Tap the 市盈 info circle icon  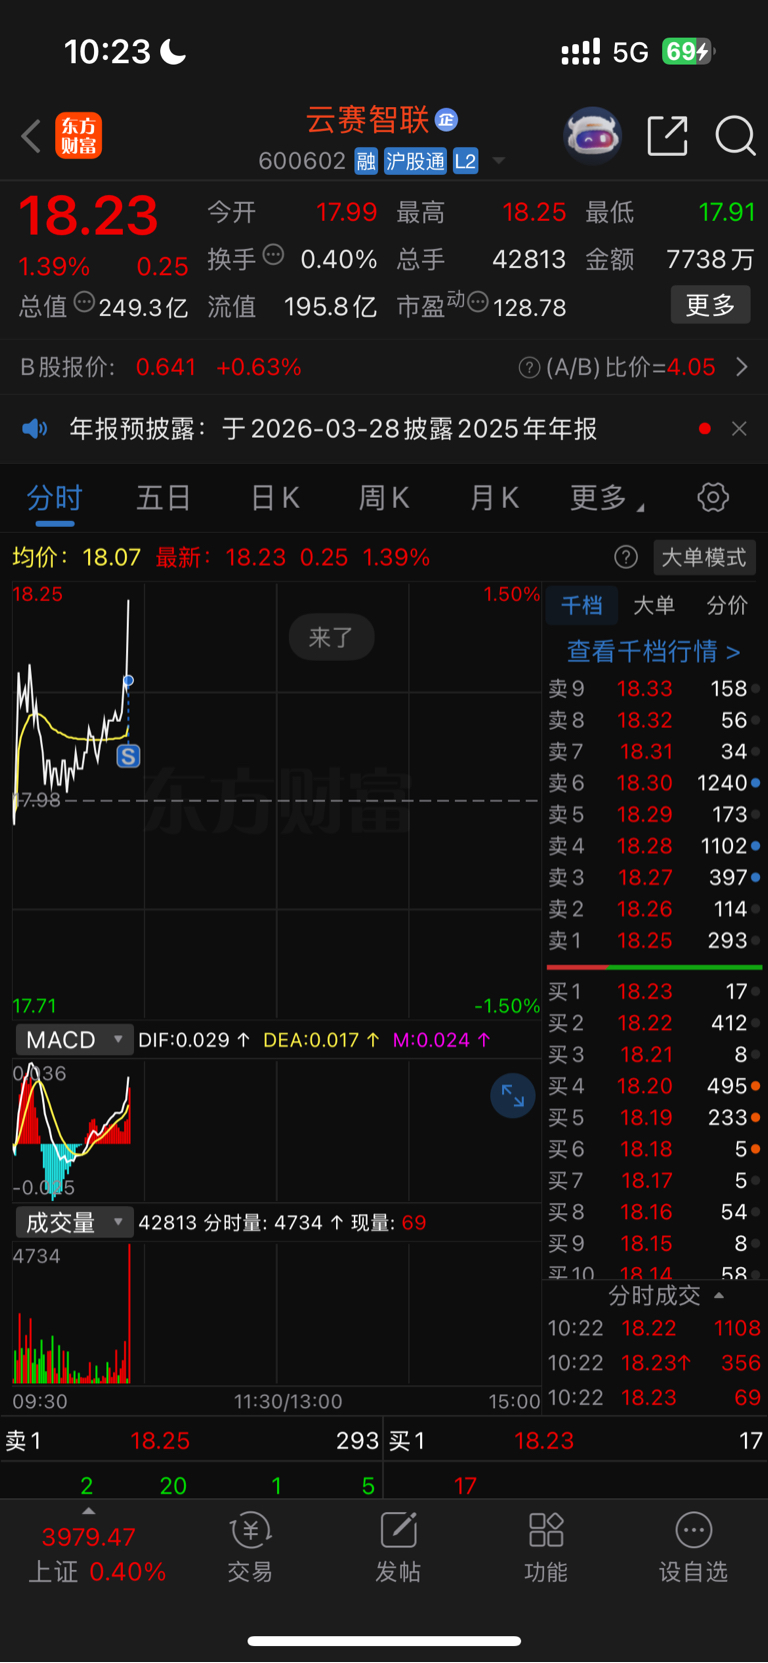[478, 301]
